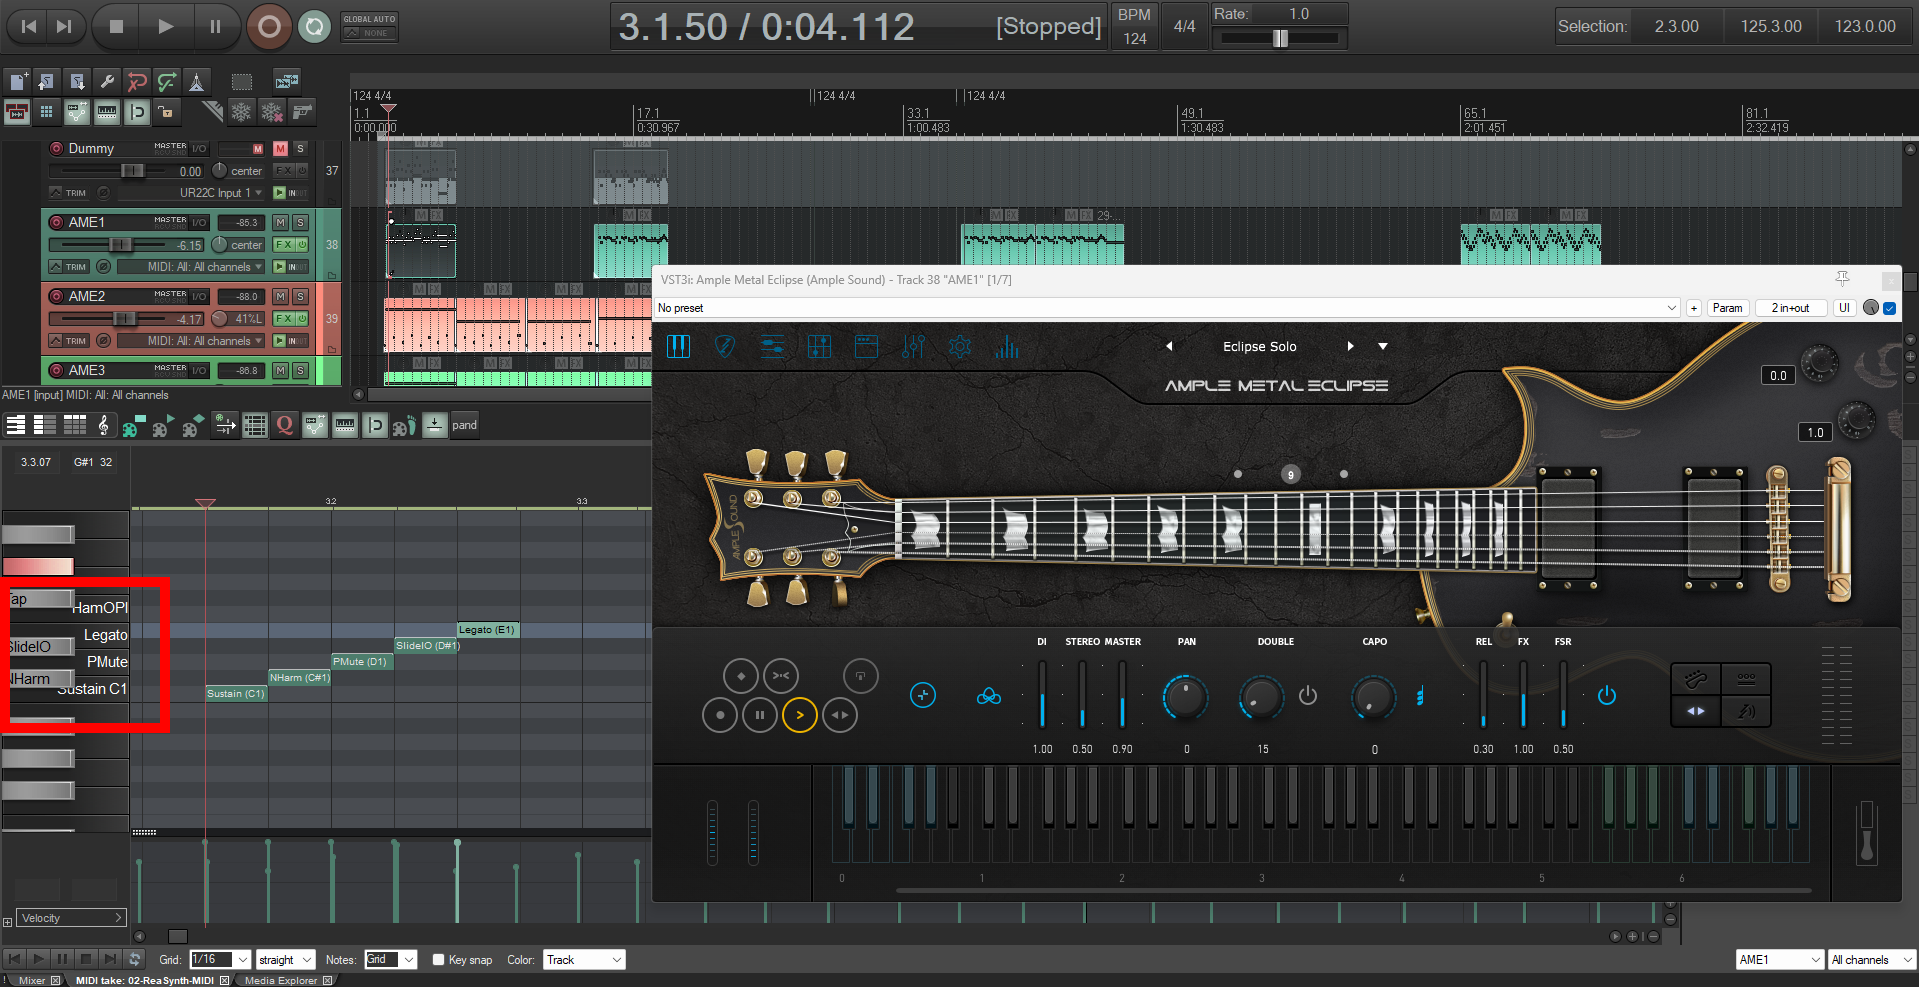
Task: Switch to the Mixer tab
Action: [32, 980]
